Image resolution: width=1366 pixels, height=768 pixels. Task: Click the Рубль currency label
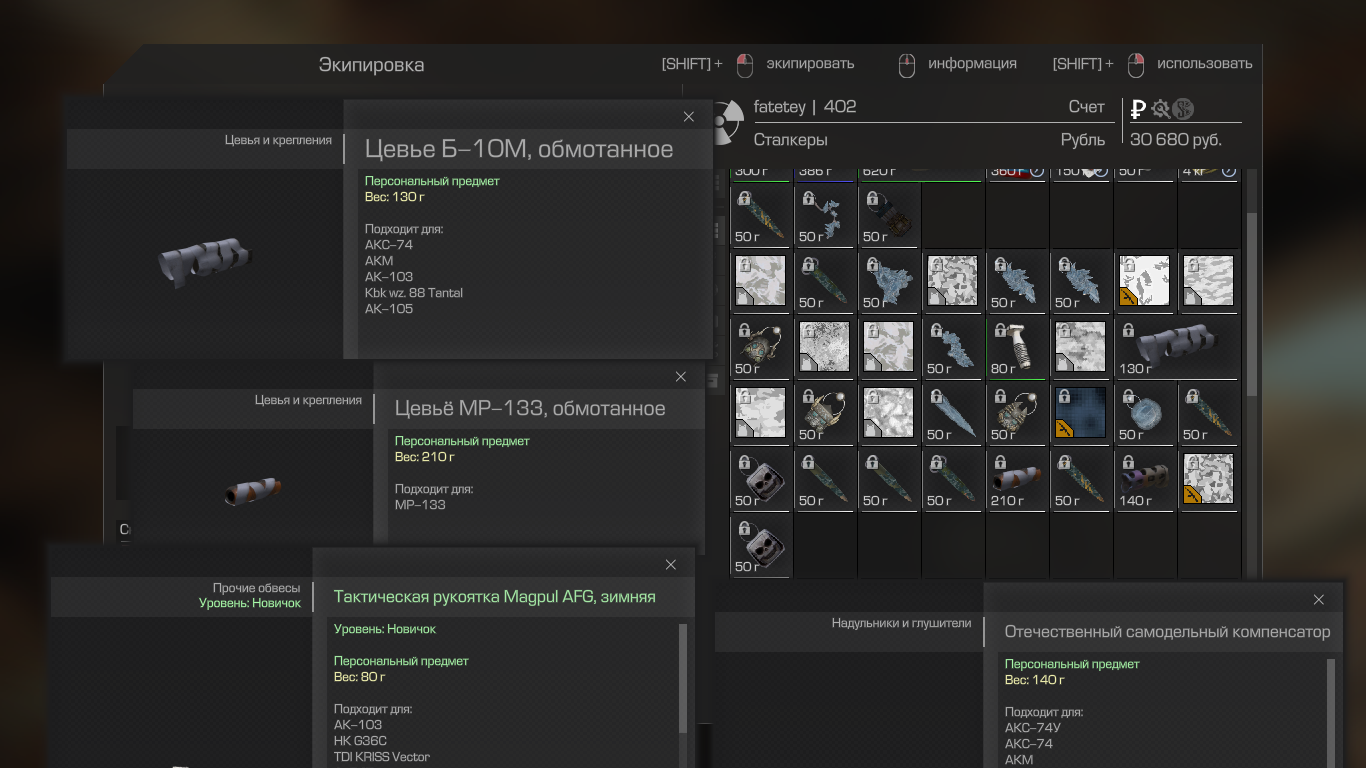(1083, 140)
